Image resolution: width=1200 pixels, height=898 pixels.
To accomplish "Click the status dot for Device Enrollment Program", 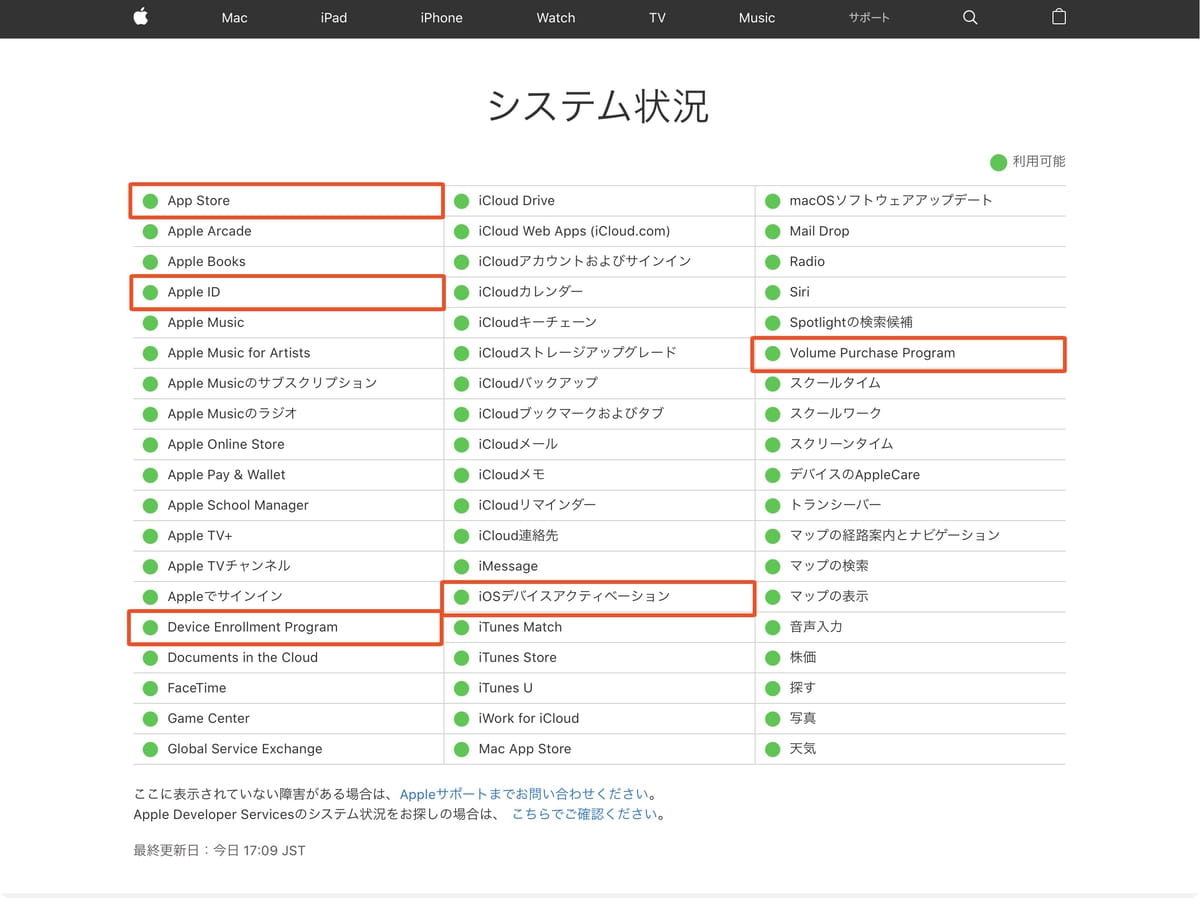I will 150,627.
